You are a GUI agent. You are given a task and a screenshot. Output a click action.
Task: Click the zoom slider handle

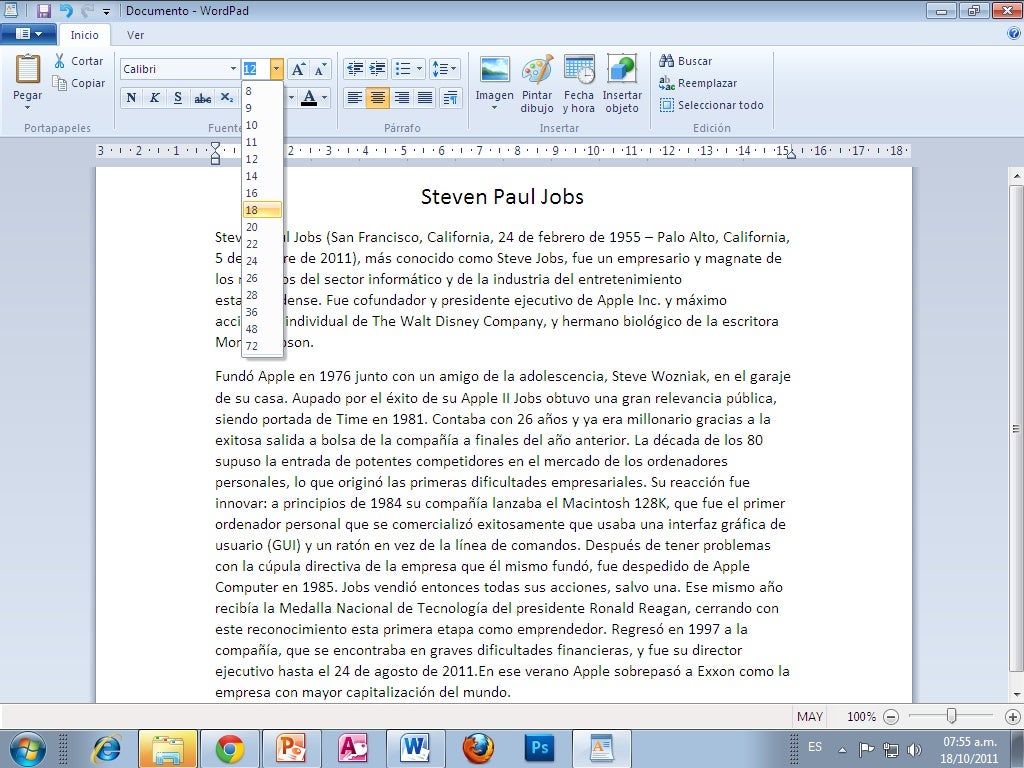952,716
